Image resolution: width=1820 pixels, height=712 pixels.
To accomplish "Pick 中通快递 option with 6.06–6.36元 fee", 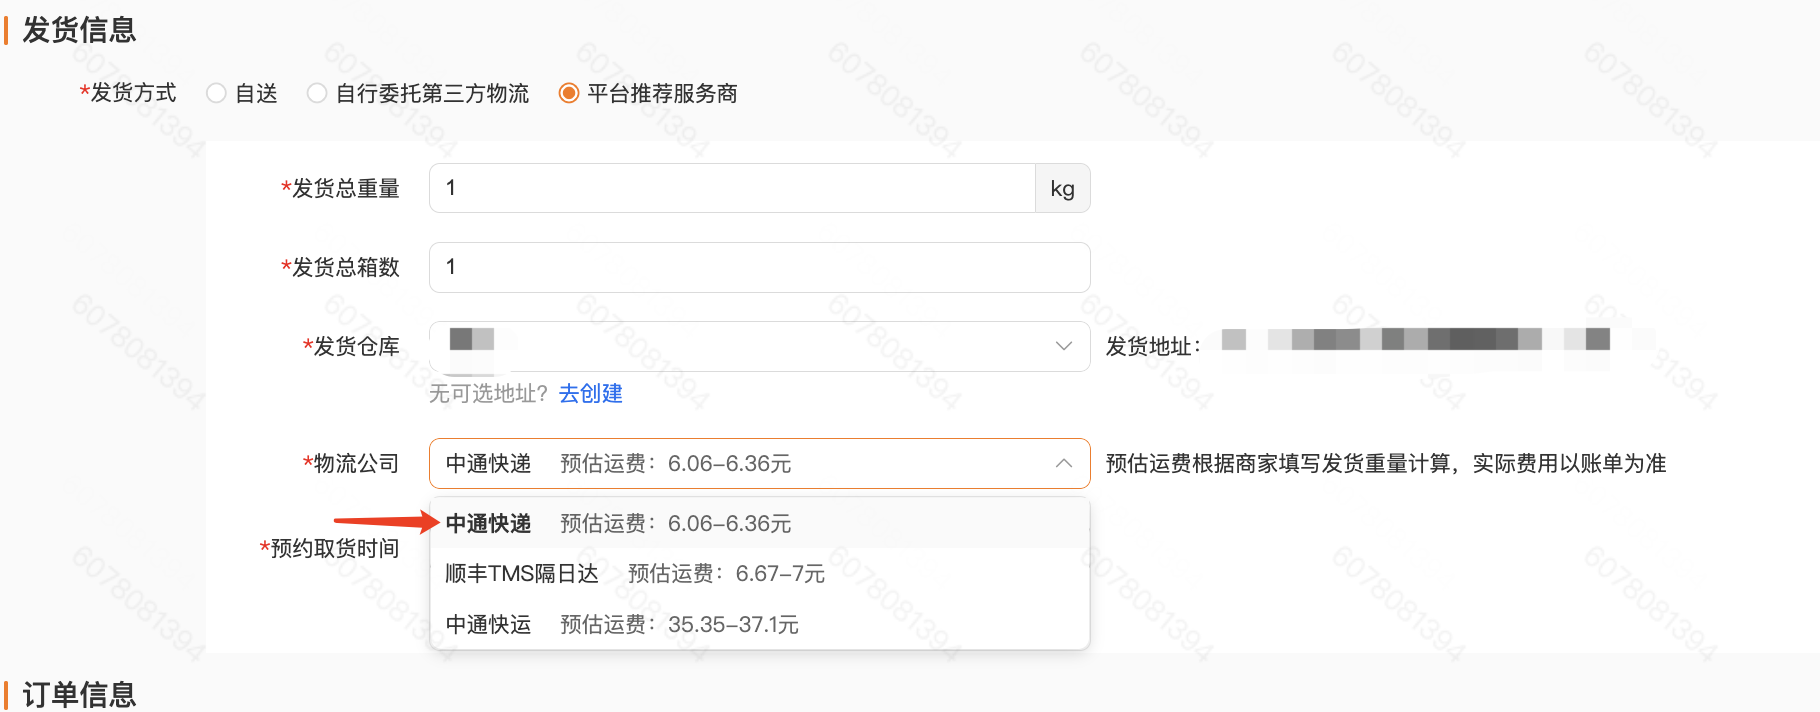I will click(x=760, y=523).
